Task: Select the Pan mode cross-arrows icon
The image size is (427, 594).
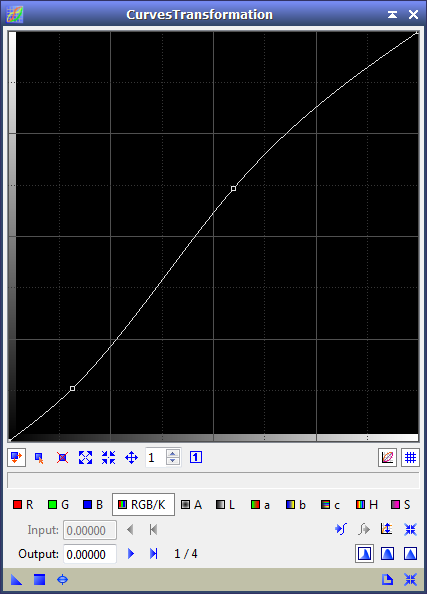Action: (x=131, y=458)
